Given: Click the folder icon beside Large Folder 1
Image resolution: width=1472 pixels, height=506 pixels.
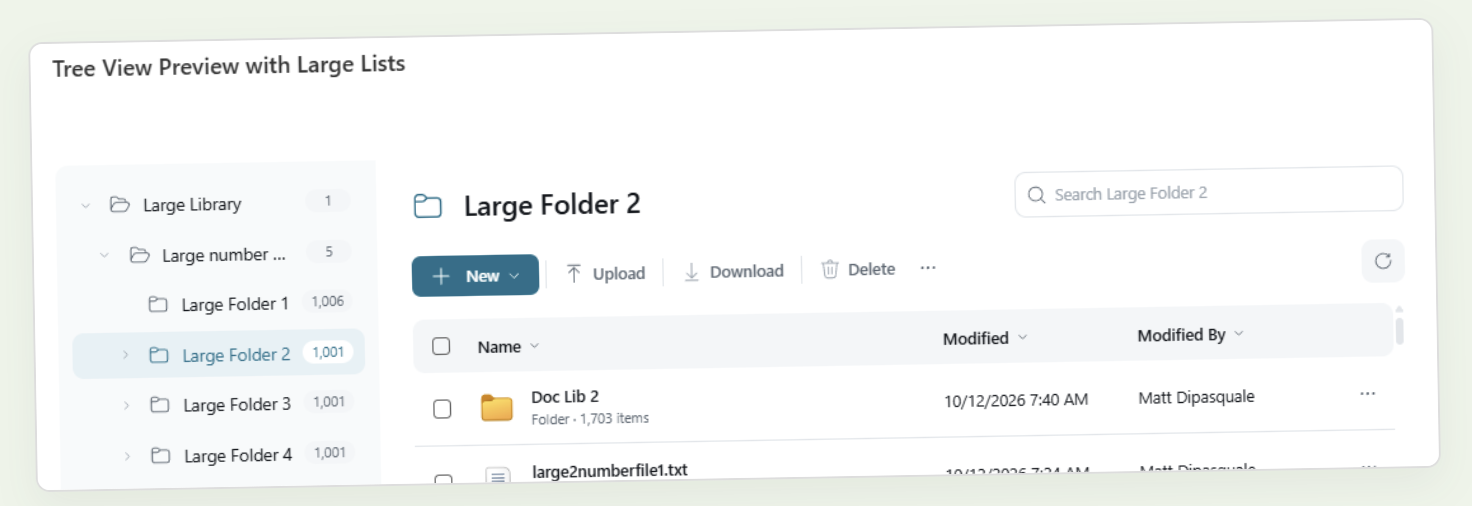Looking at the screenshot, I should click(158, 304).
